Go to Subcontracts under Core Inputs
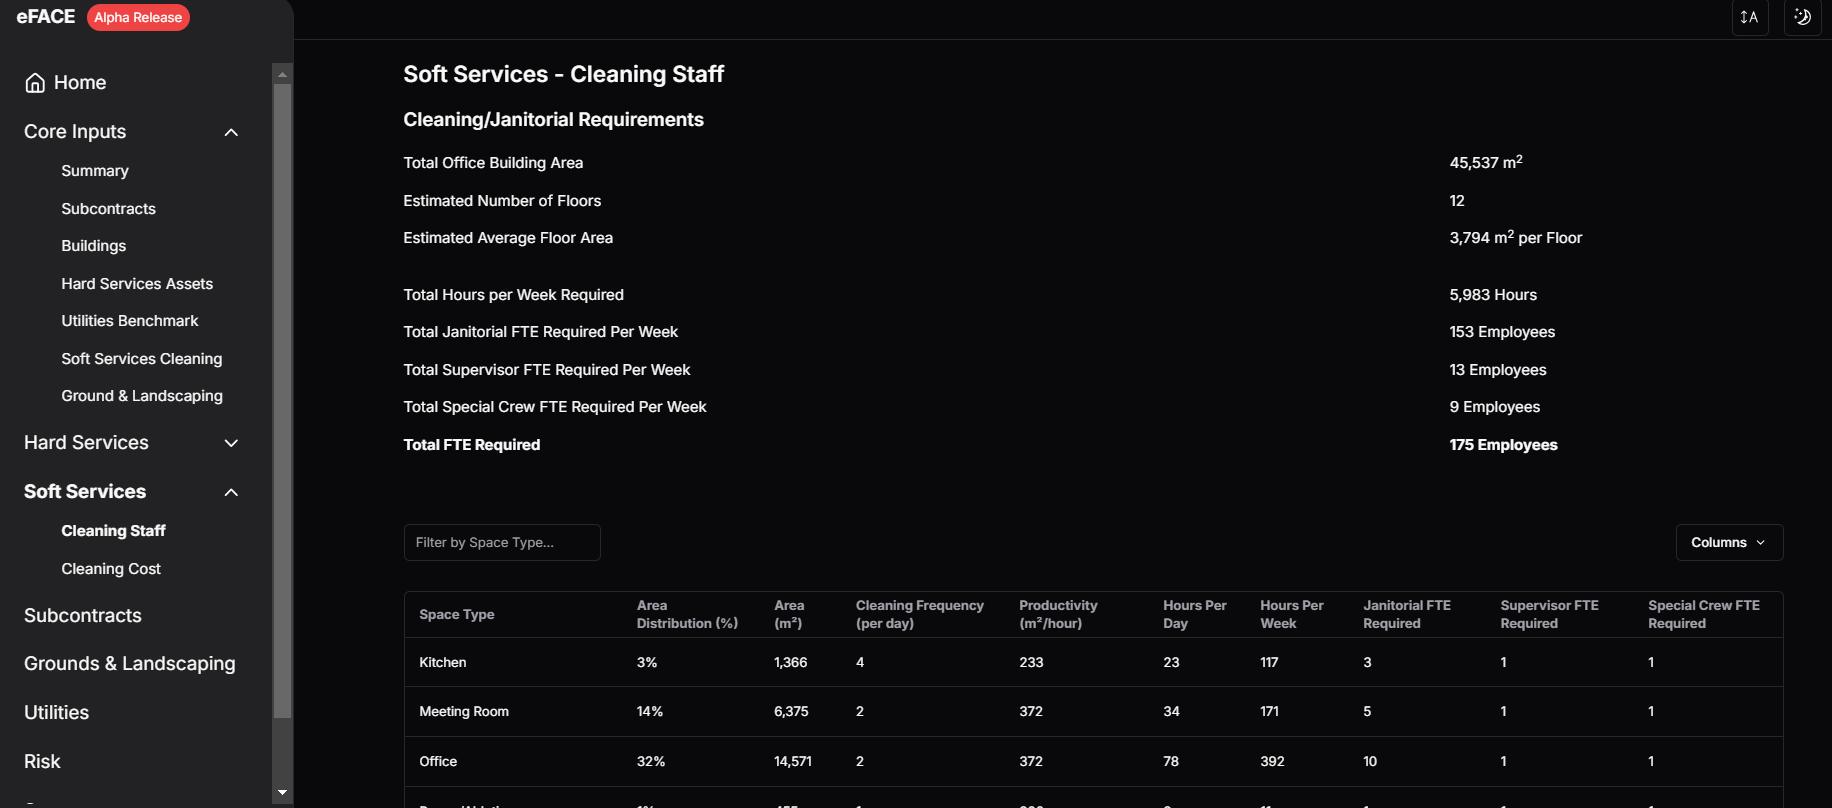 click(x=108, y=209)
